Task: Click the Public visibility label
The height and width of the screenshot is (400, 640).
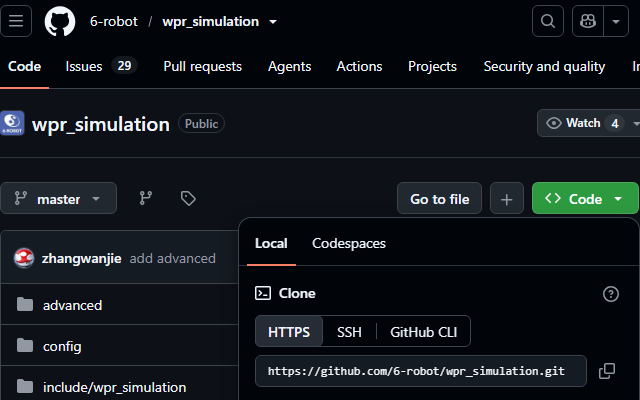Action: [201, 123]
